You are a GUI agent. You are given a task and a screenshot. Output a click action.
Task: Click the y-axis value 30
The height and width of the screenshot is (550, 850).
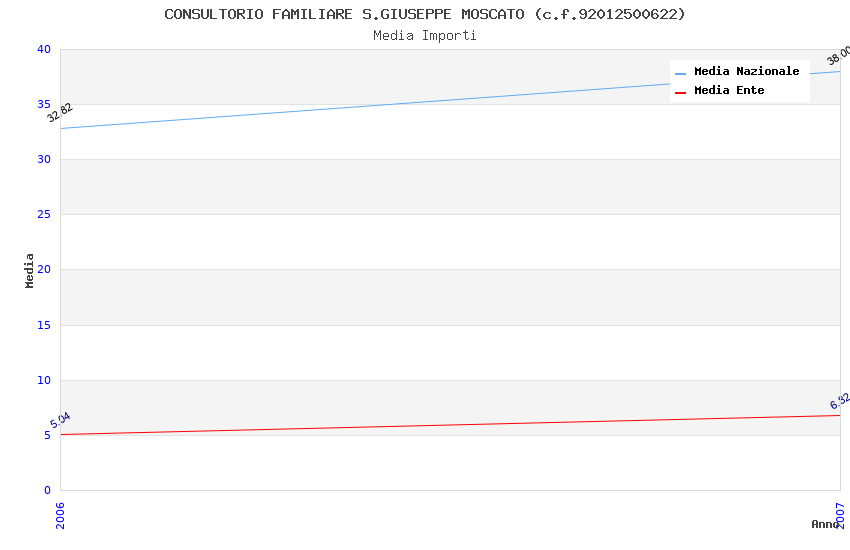pos(43,159)
